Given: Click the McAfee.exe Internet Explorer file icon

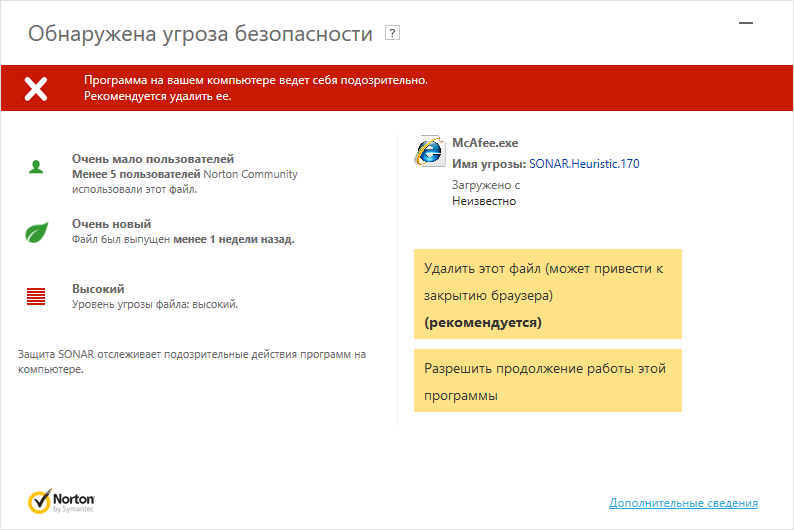Looking at the screenshot, I should tap(429, 152).
